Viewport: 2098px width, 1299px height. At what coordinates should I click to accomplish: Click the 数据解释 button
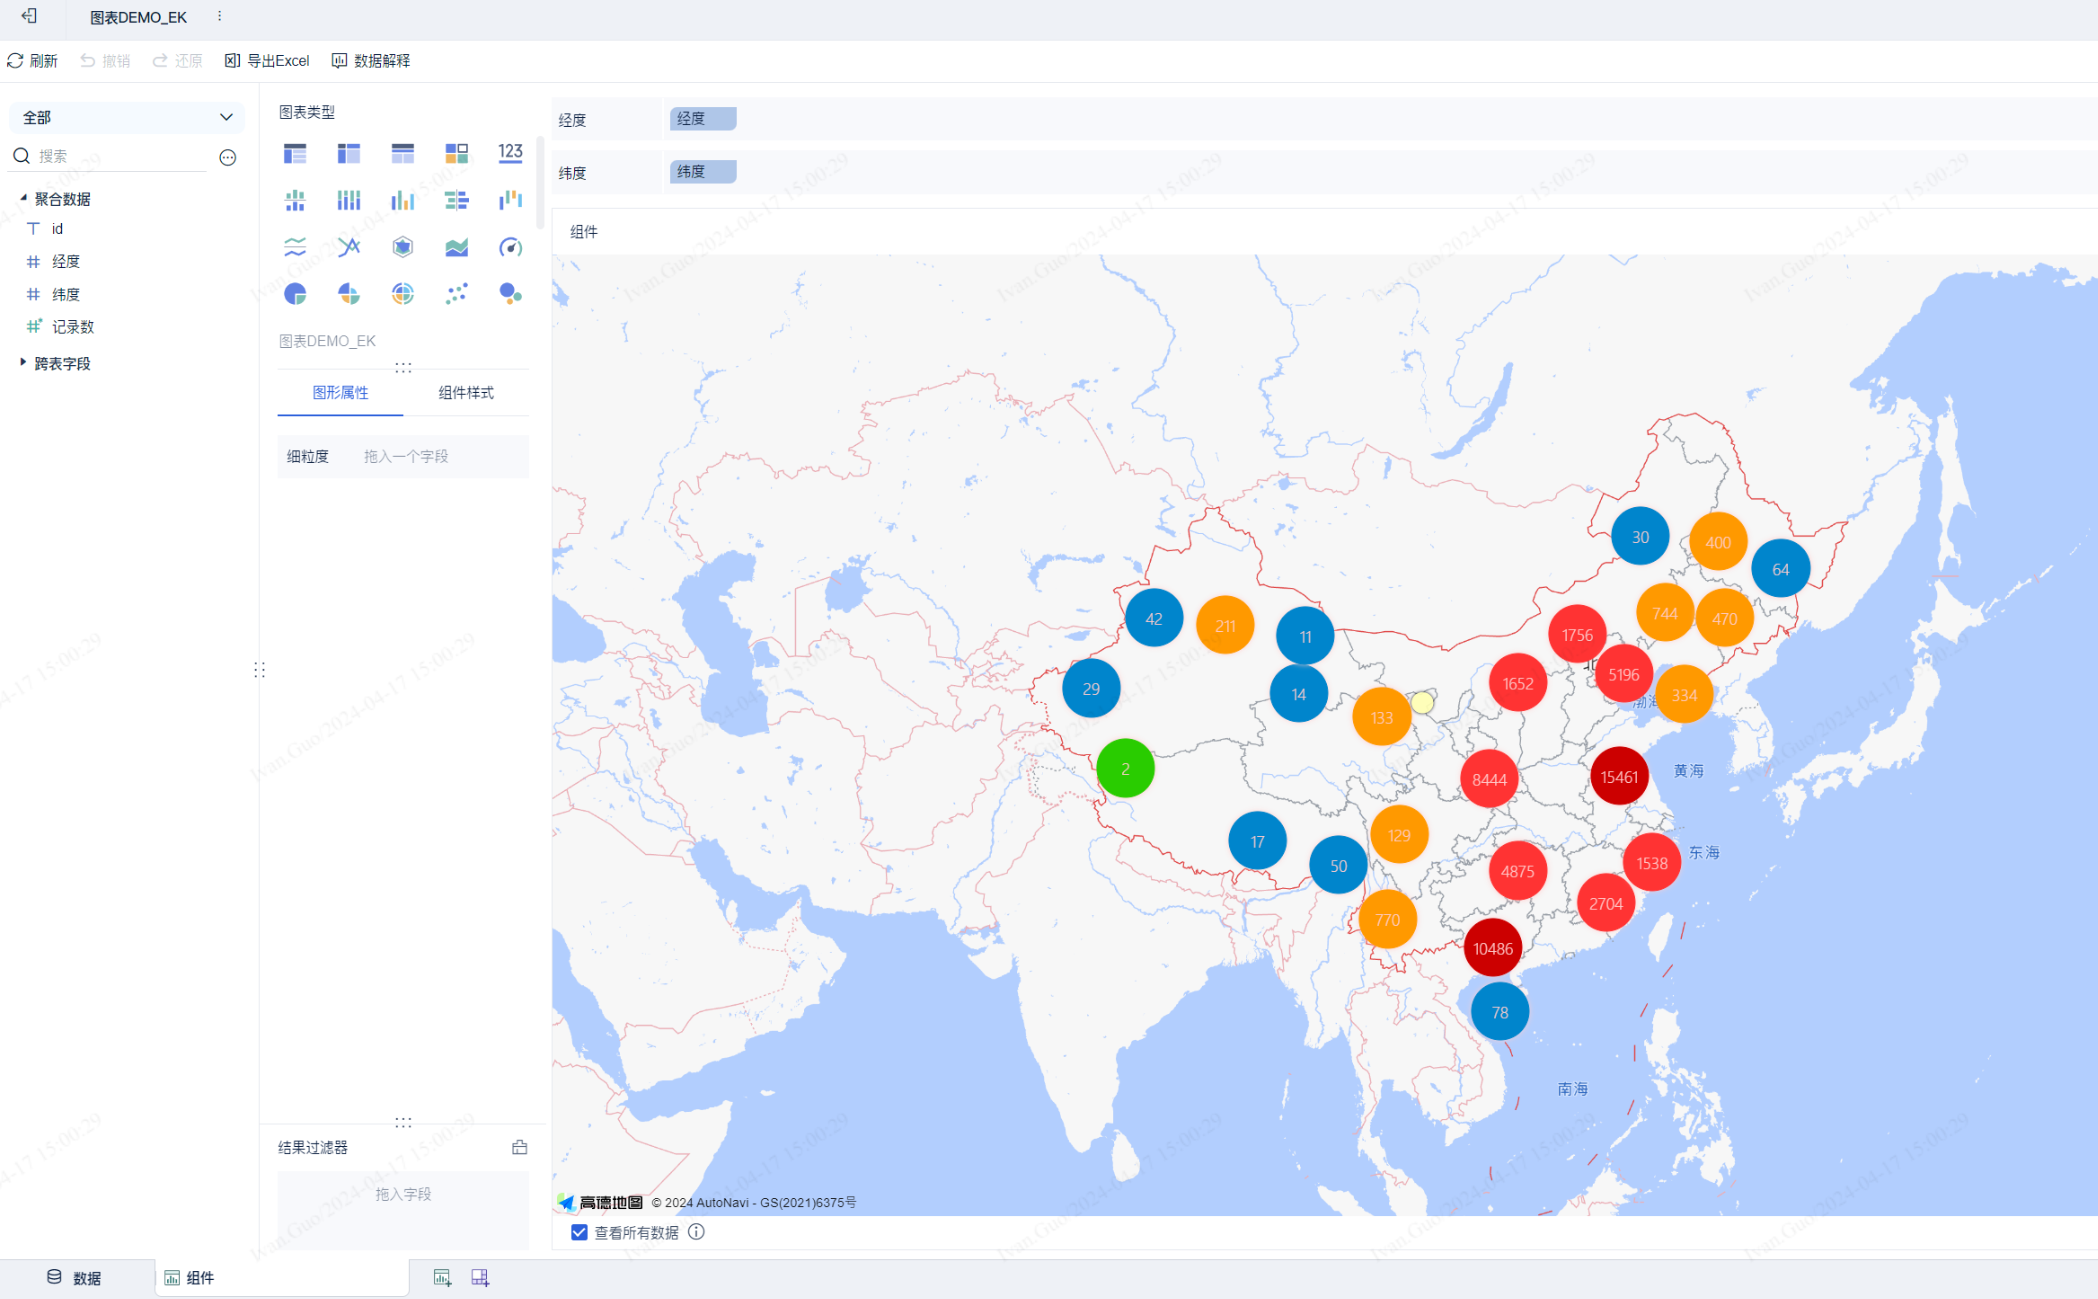(371, 61)
